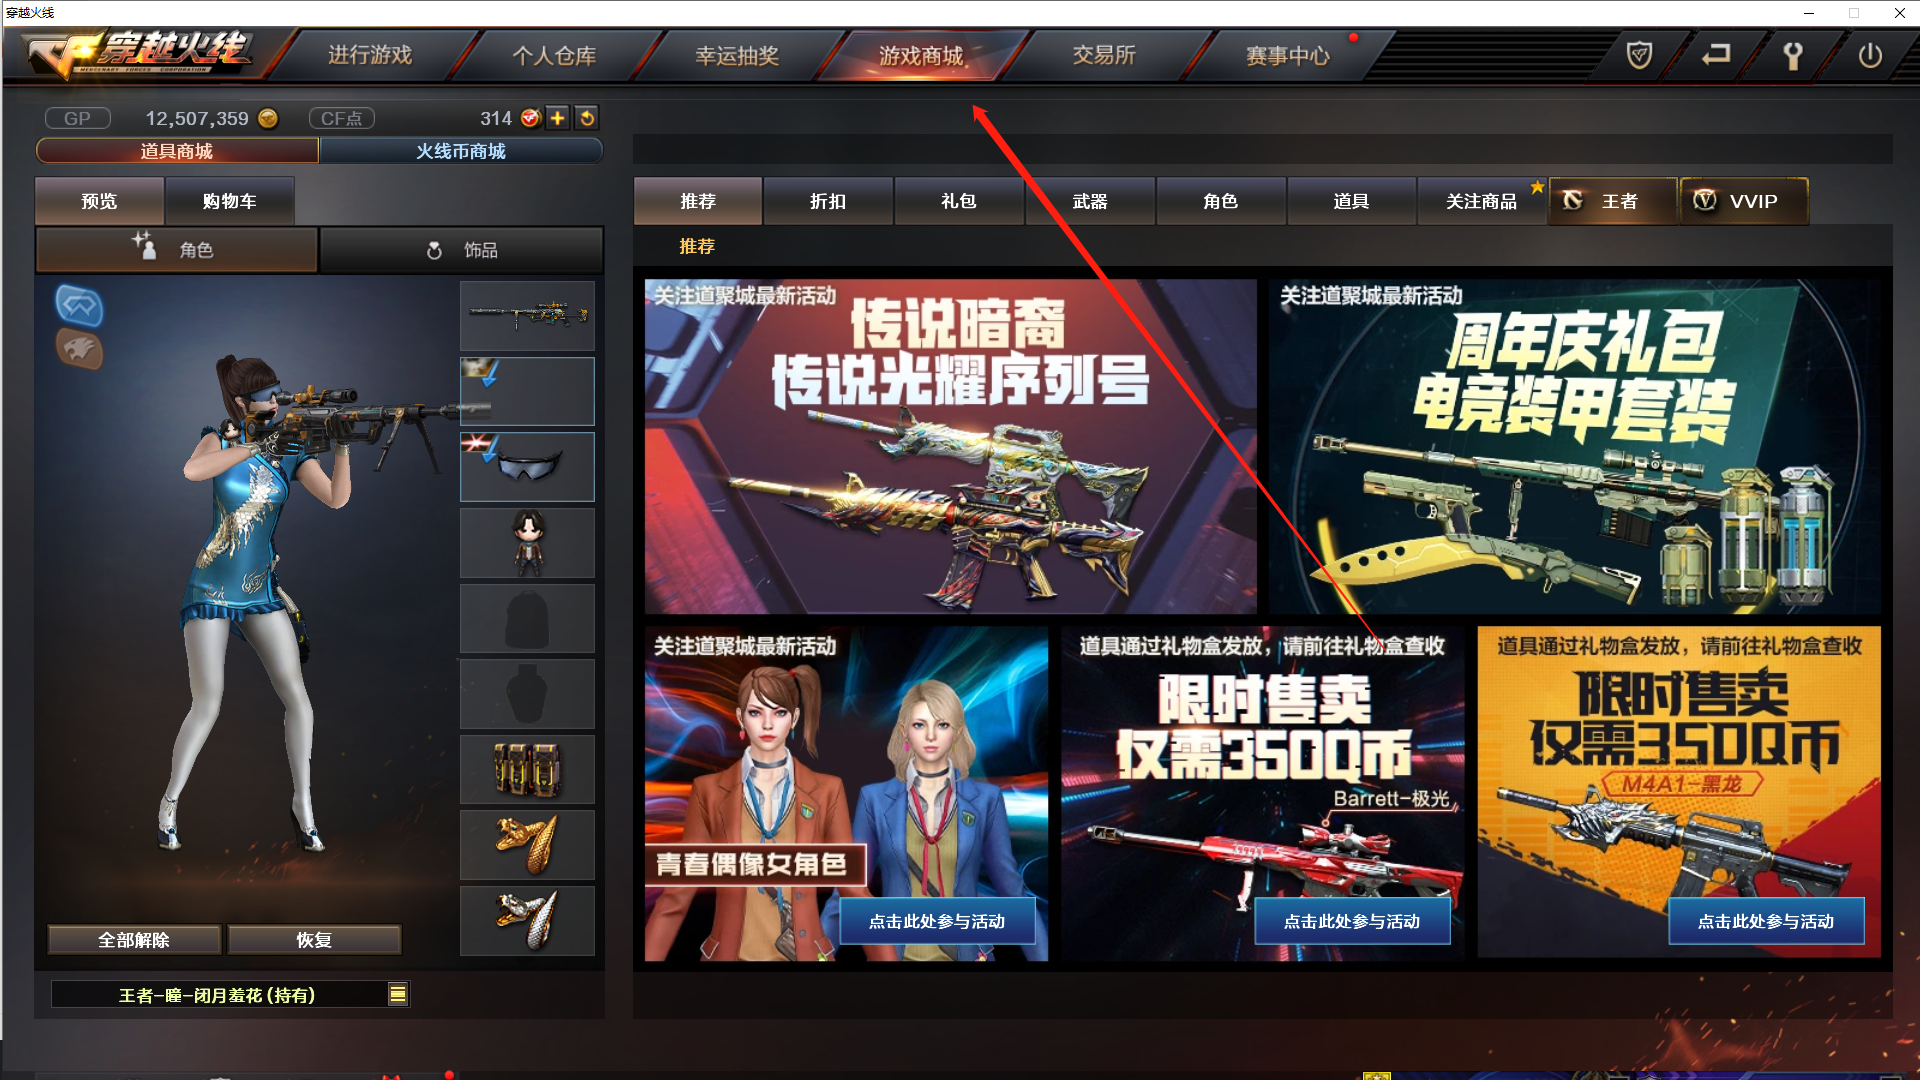The image size is (1920, 1080).
Task: Click the blue mask icon above character
Action: (x=79, y=305)
